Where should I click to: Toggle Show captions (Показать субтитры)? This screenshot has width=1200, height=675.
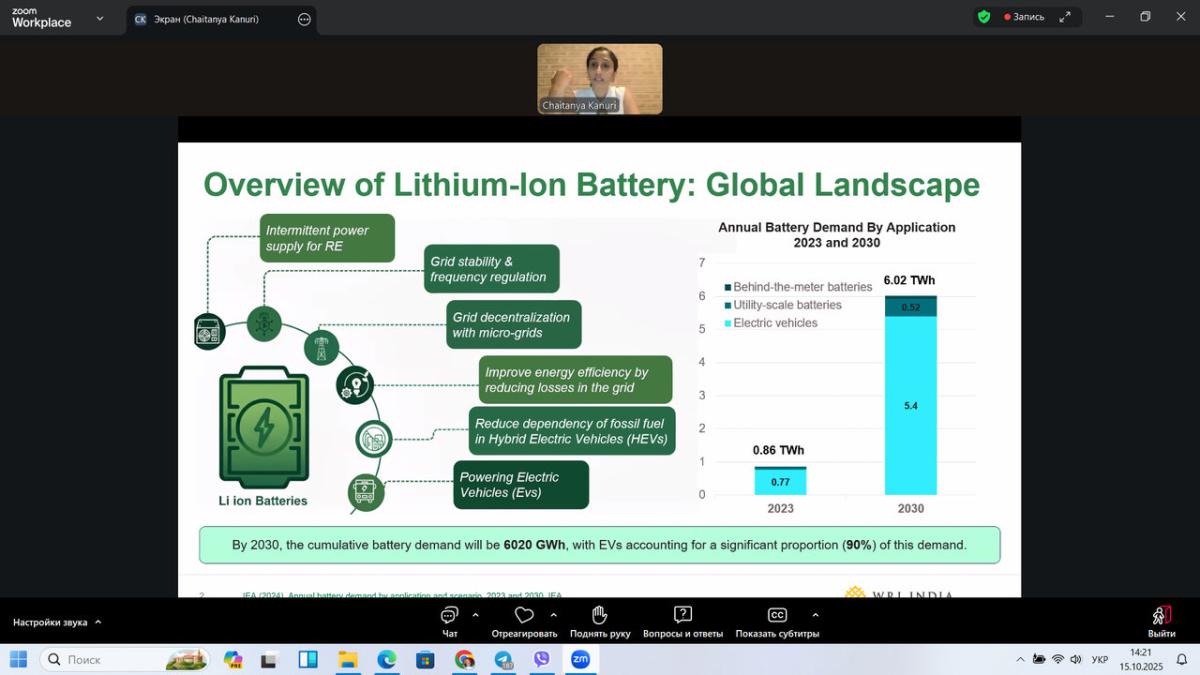pos(777,620)
